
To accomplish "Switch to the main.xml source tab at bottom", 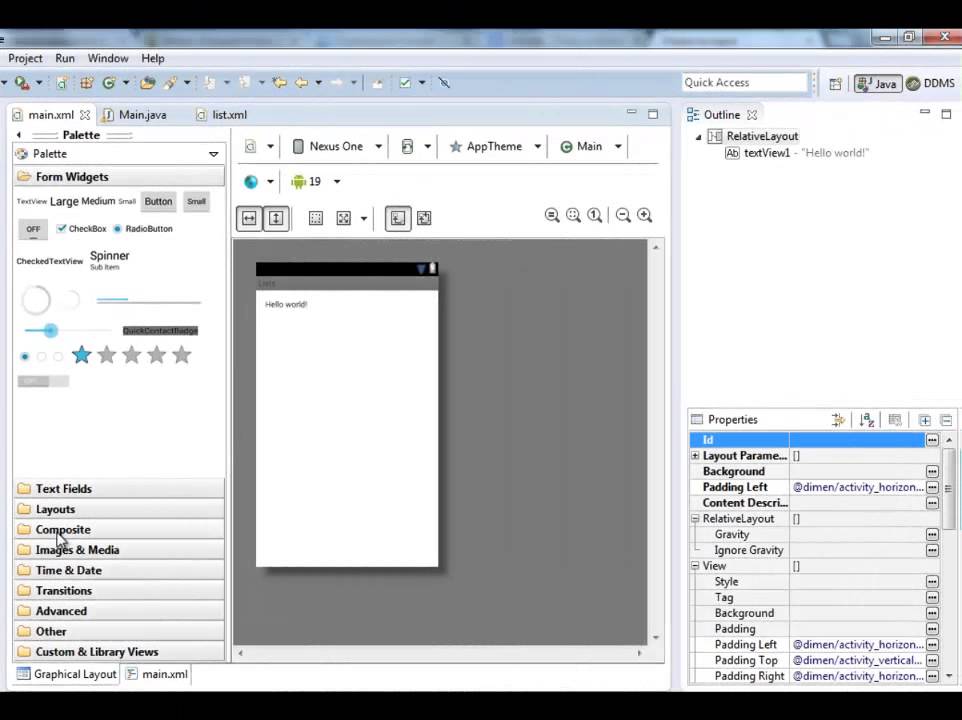I will (157, 674).
